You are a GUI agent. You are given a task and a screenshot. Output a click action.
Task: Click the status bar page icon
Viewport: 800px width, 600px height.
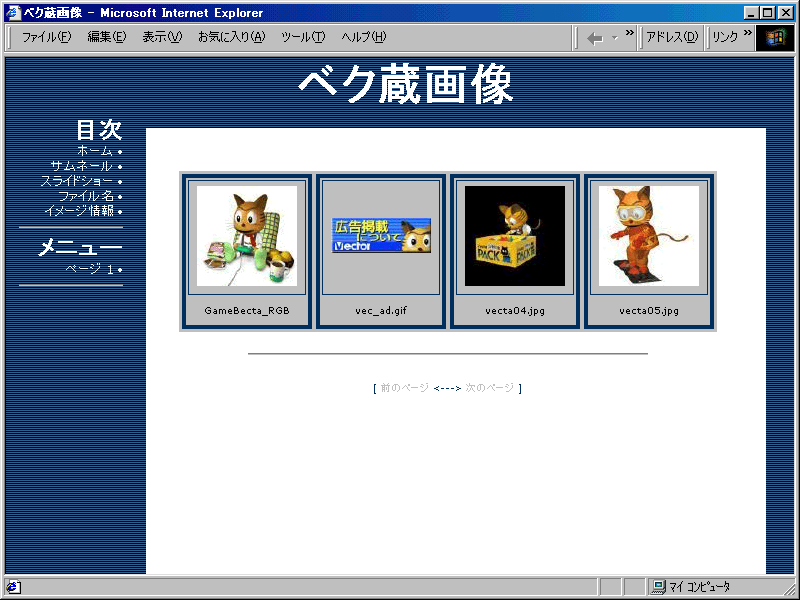[x=13, y=587]
